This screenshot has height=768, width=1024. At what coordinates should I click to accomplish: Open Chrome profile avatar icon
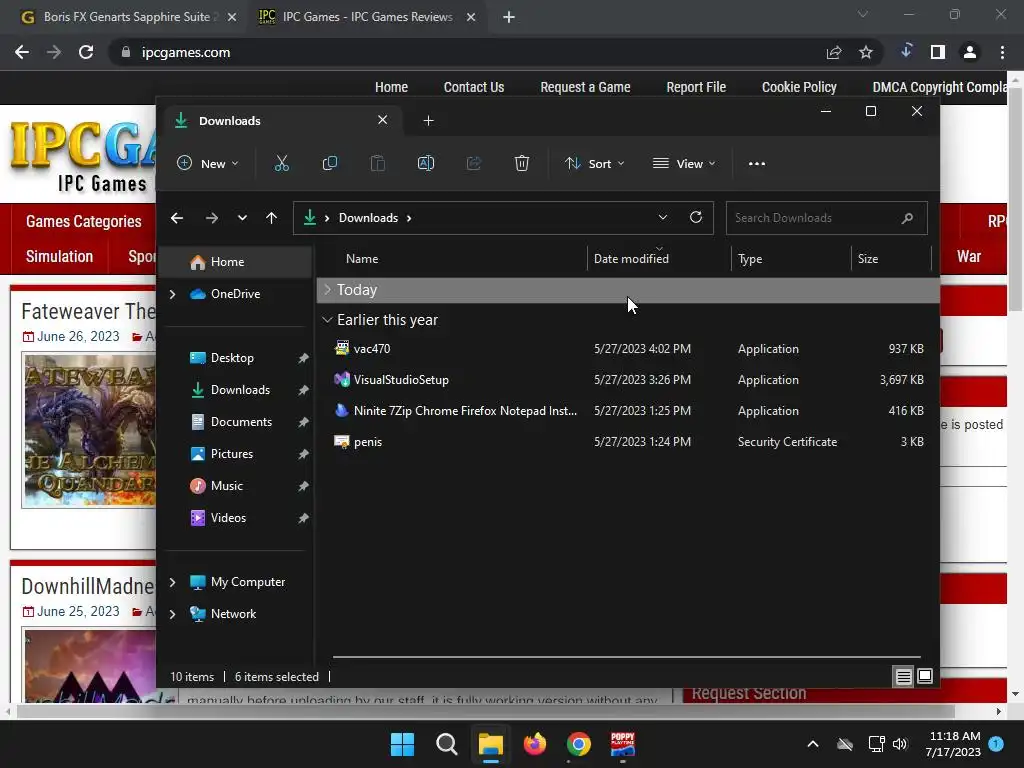970,52
